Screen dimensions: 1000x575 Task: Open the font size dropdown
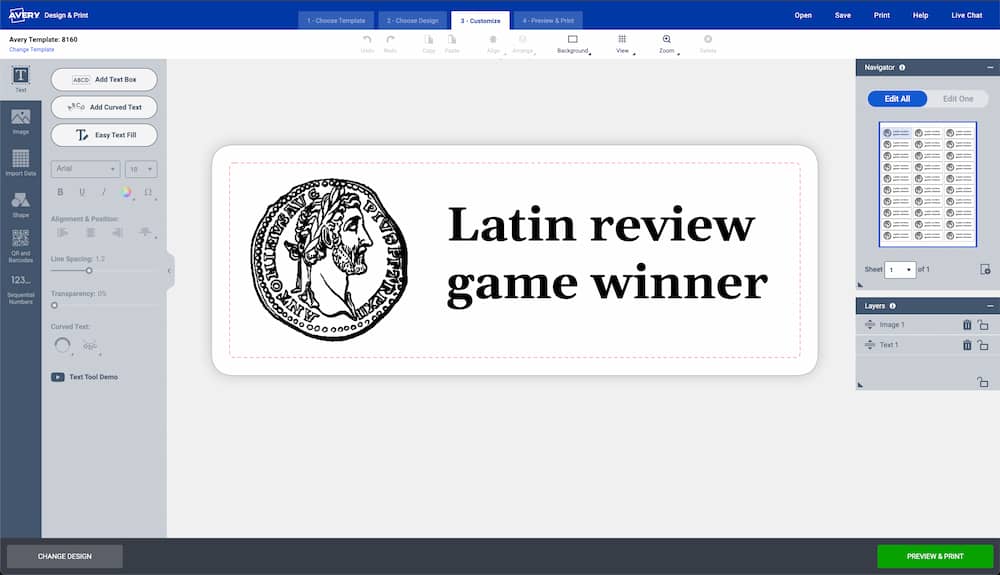click(x=141, y=169)
